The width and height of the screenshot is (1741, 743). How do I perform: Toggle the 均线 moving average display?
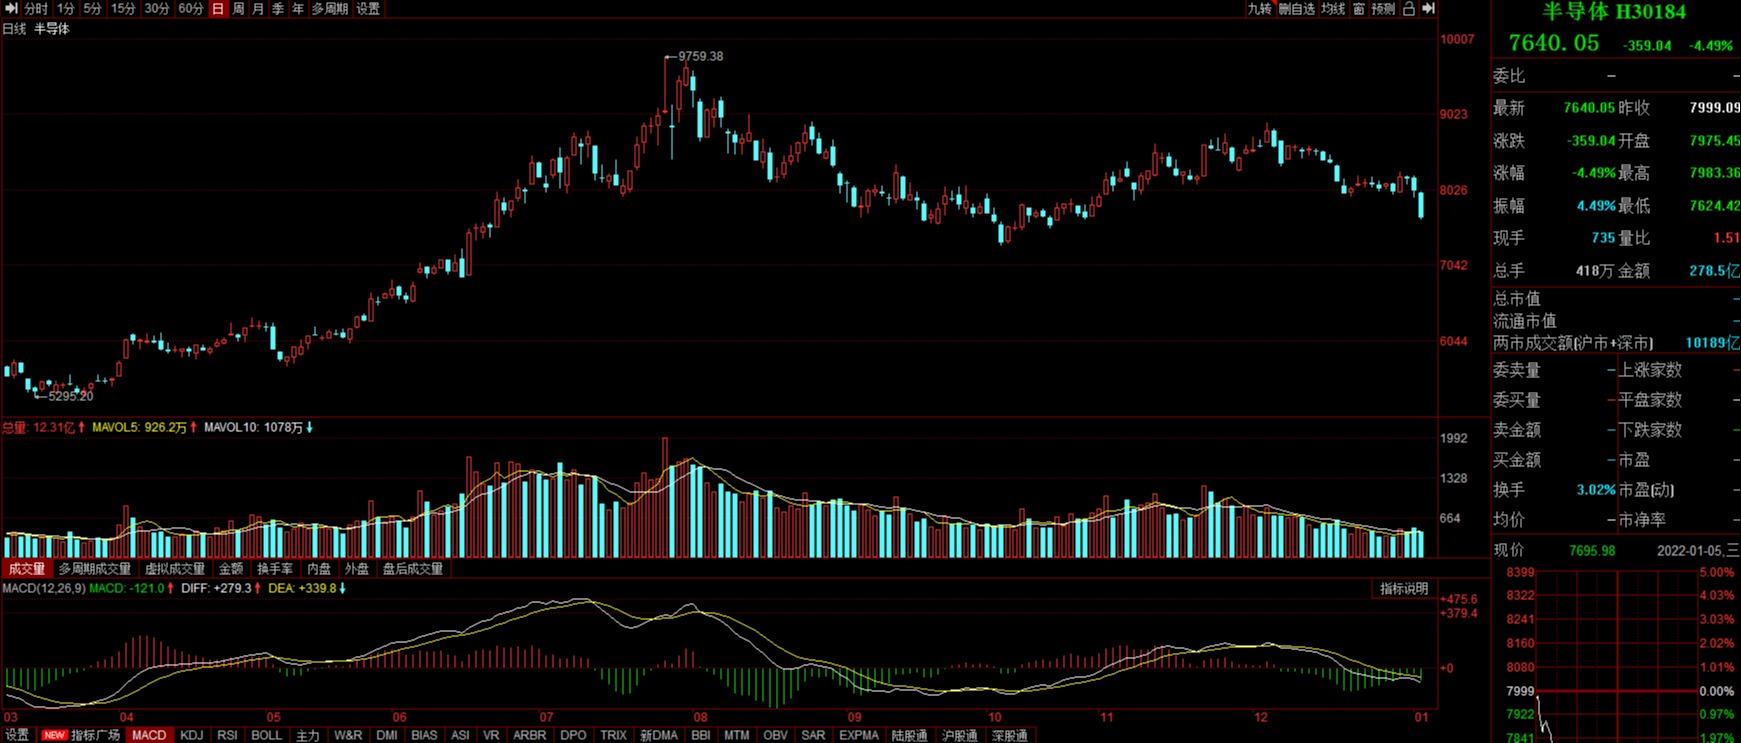click(1333, 8)
